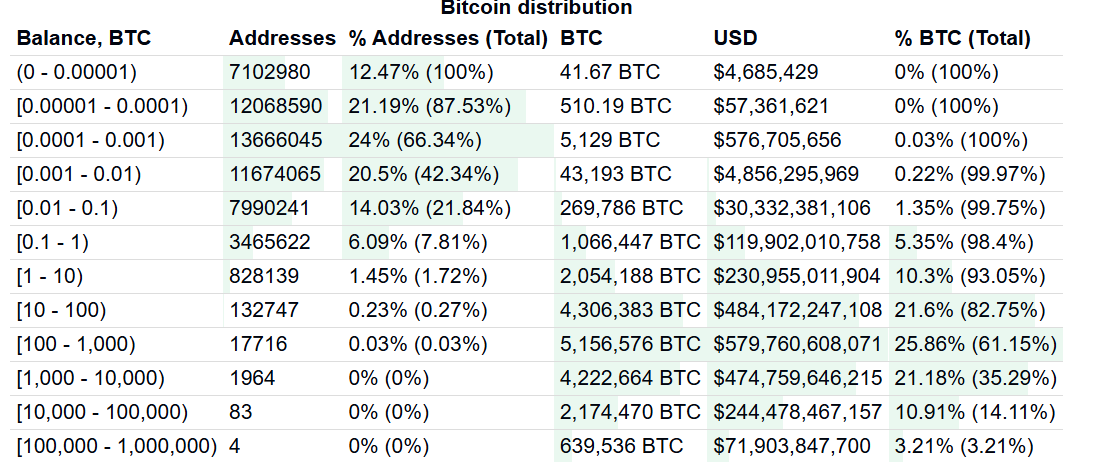Click the 24% (66.34%) addresses cell
Viewport: 1117px width, 462px height.
[415, 140]
